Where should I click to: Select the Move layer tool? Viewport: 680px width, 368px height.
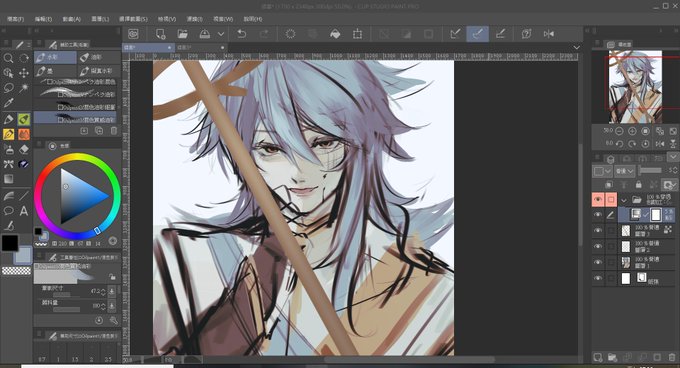tap(24, 73)
